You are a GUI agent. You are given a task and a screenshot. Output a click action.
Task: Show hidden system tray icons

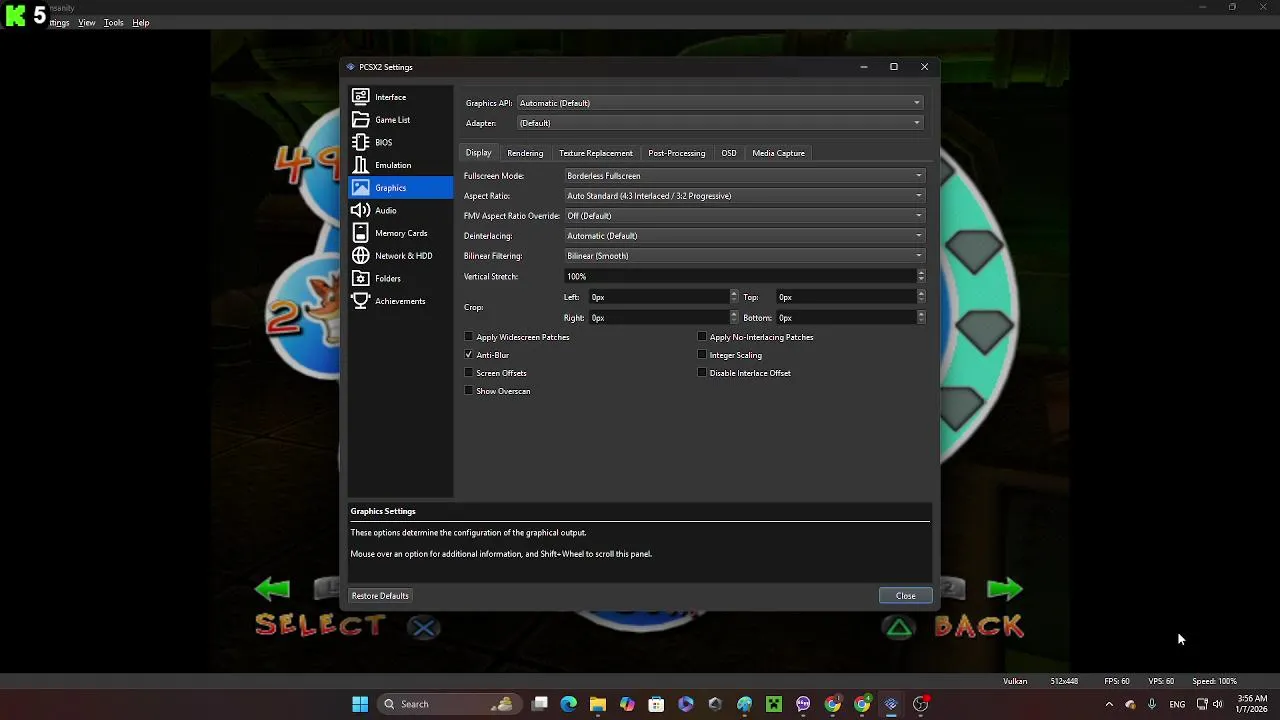click(x=1109, y=704)
